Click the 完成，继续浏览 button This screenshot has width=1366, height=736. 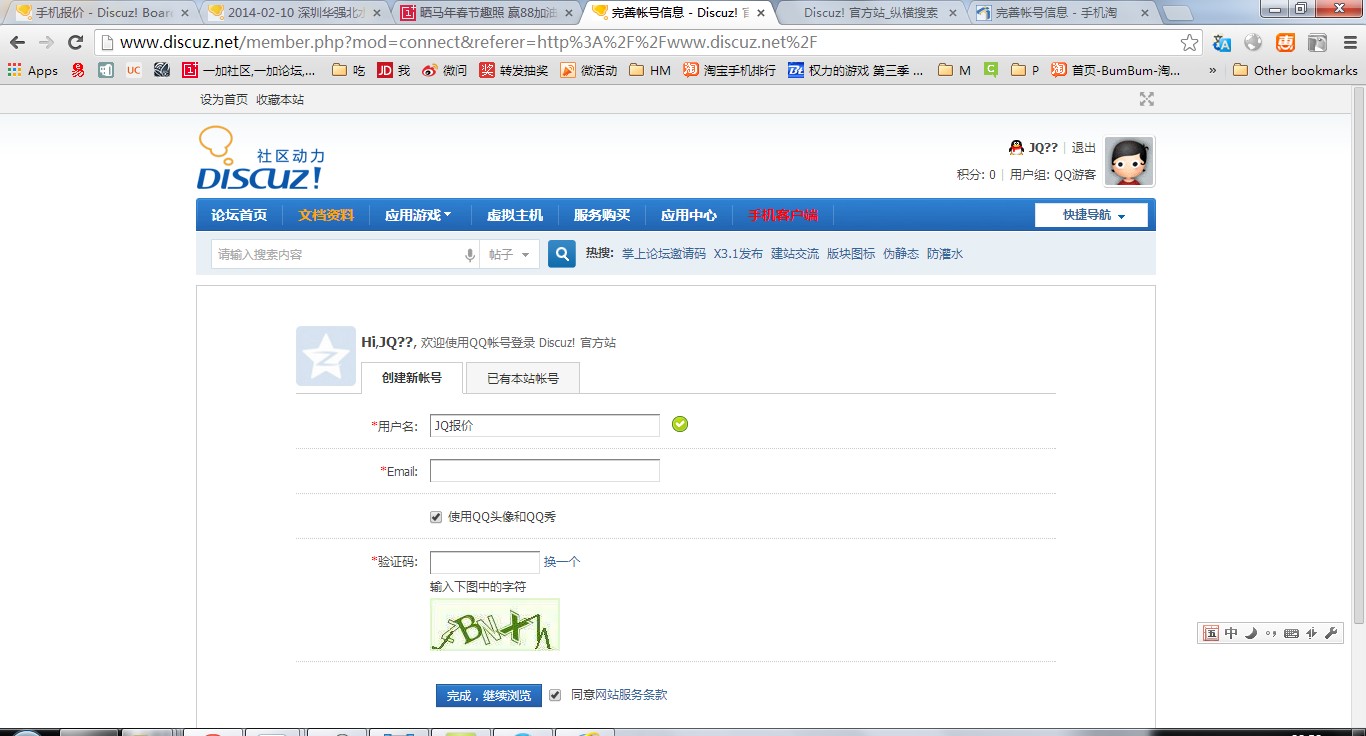click(x=489, y=695)
